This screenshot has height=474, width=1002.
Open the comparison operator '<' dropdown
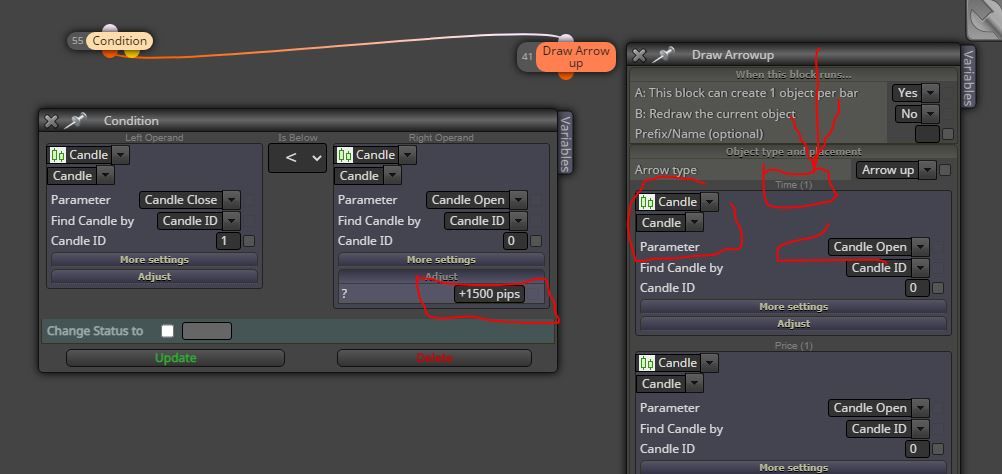[x=297, y=158]
